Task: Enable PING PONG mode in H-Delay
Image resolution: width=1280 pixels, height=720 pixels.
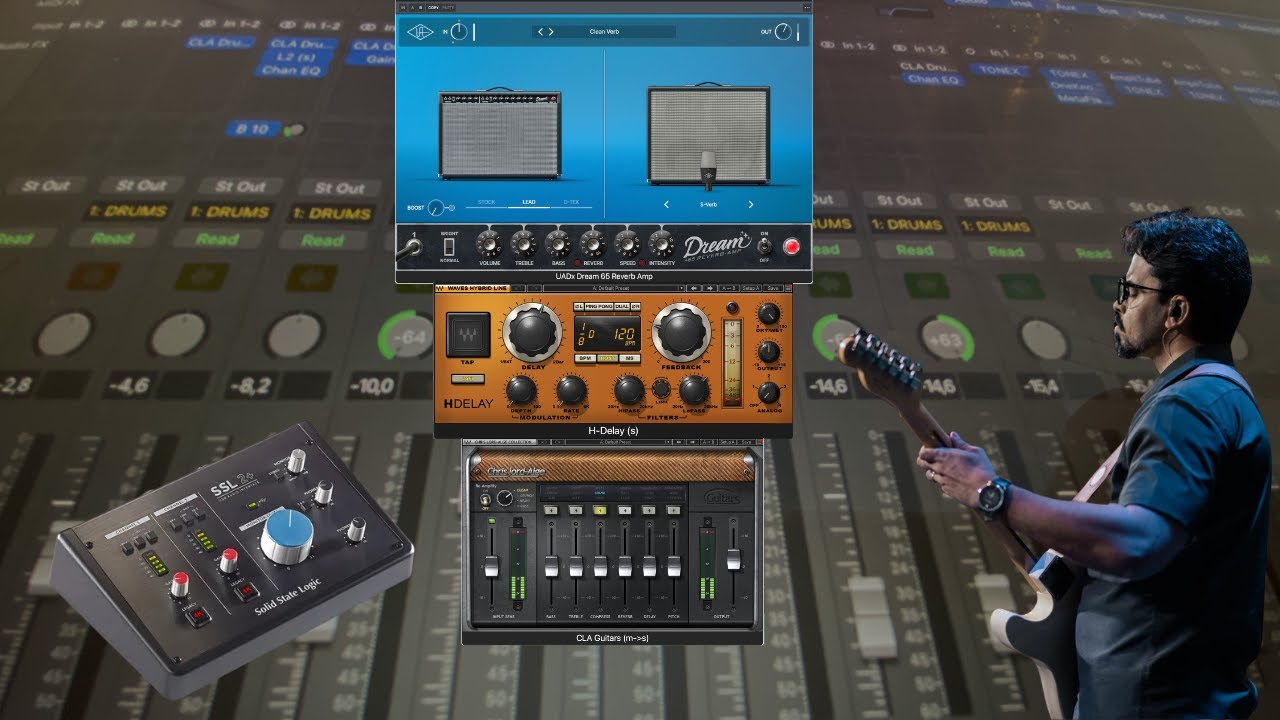Action: point(599,306)
